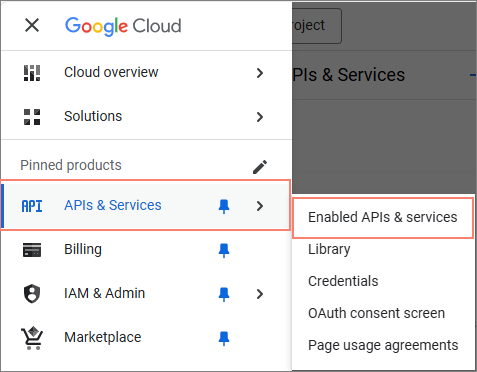477x372 pixels.
Task: Expand the IAM & Admin submenu chevron
Action: (x=260, y=294)
